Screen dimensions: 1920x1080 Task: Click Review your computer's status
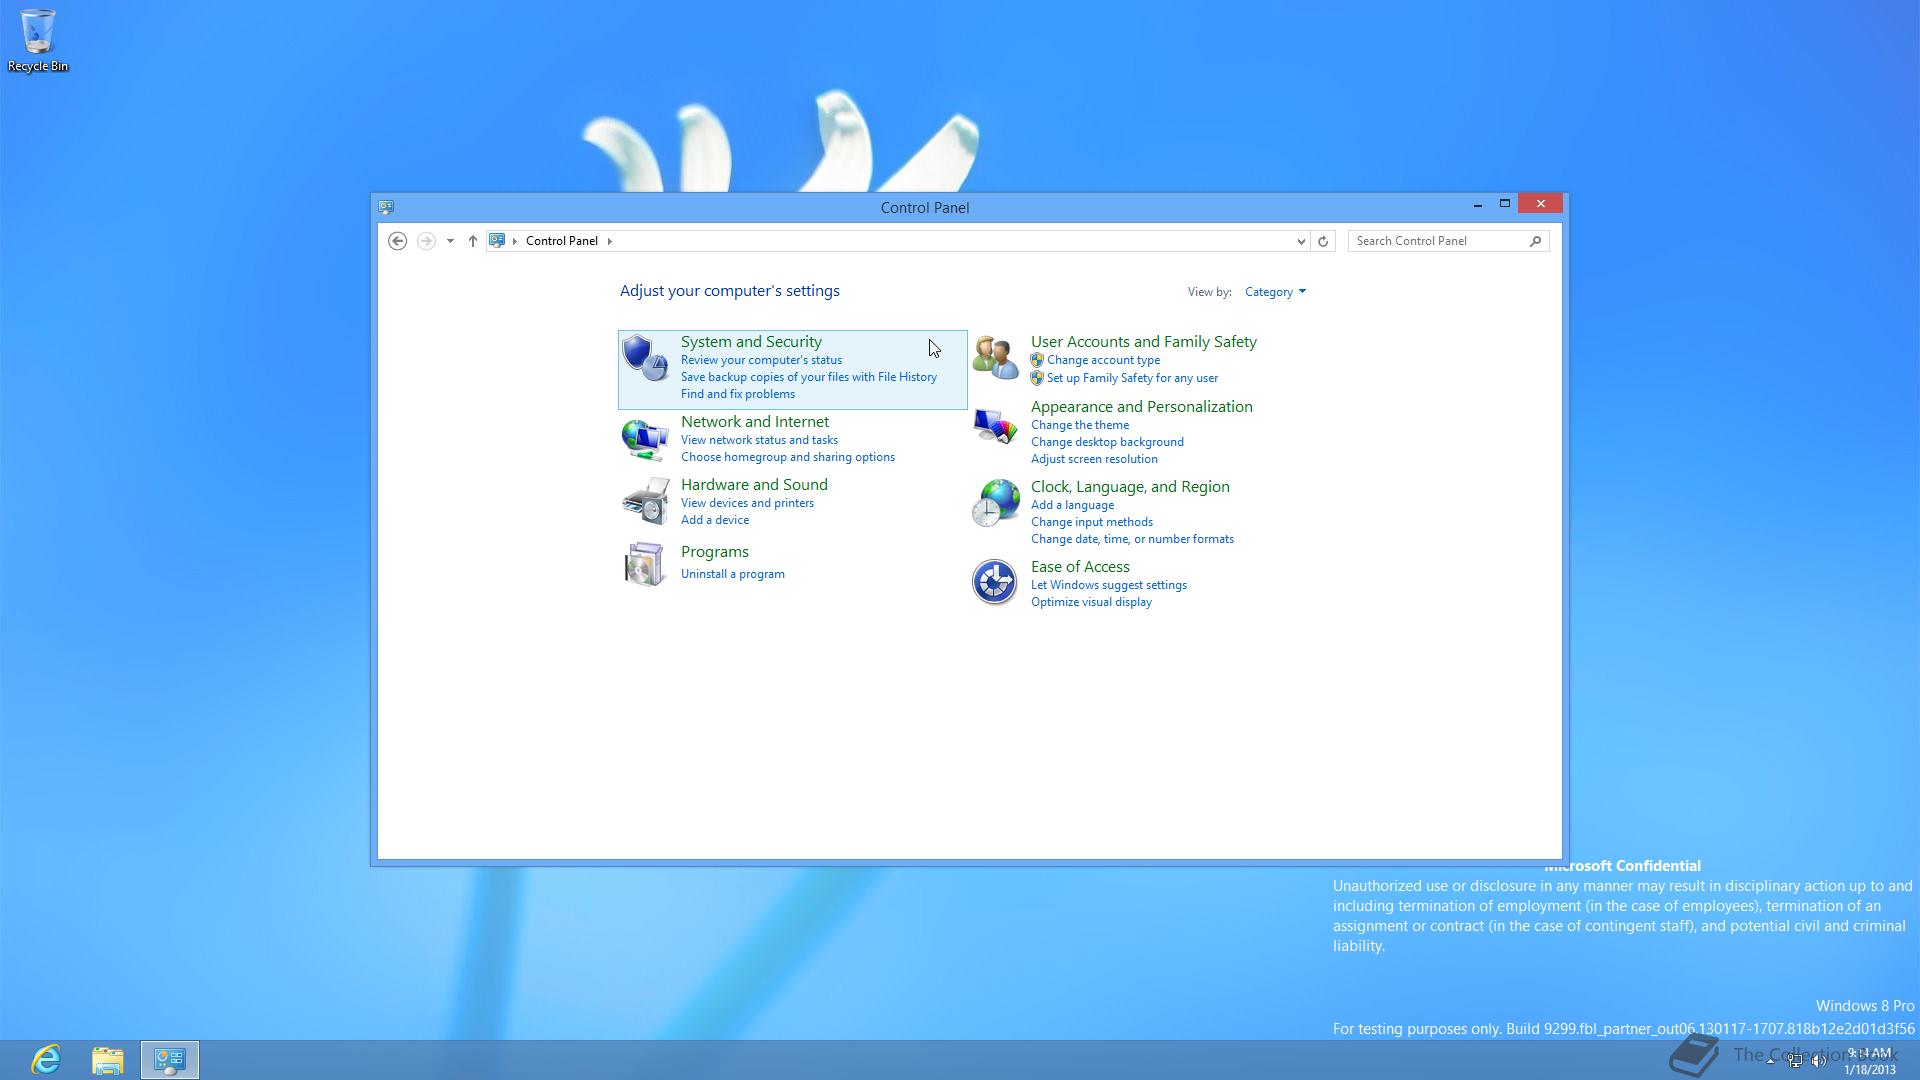point(761,360)
